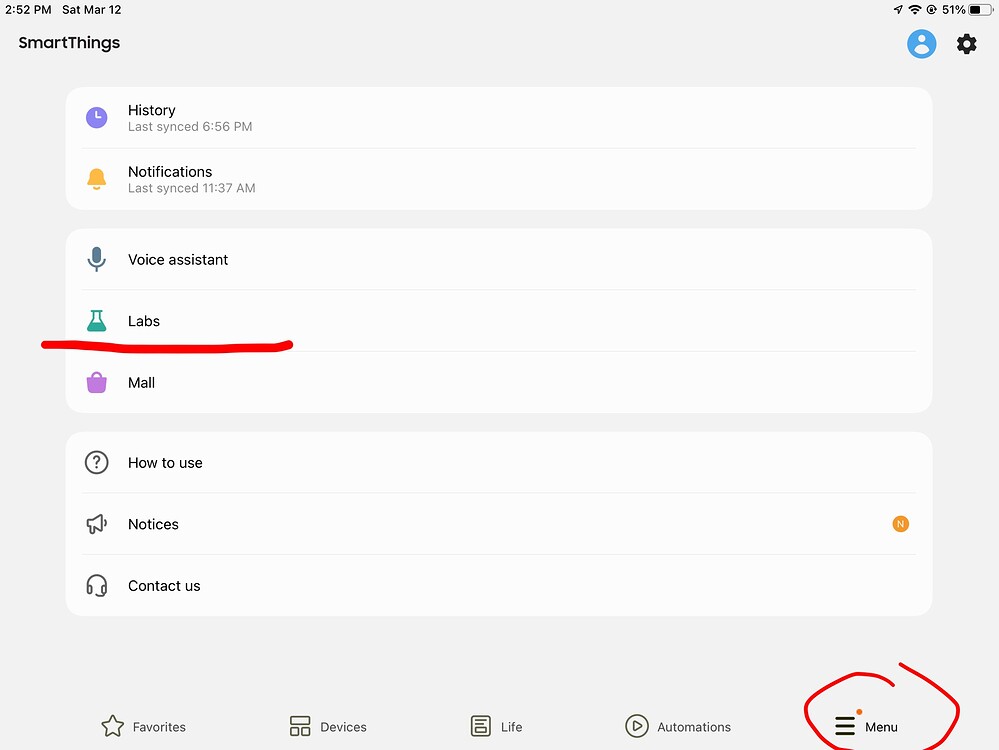Open the History clock icon

tap(96, 117)
